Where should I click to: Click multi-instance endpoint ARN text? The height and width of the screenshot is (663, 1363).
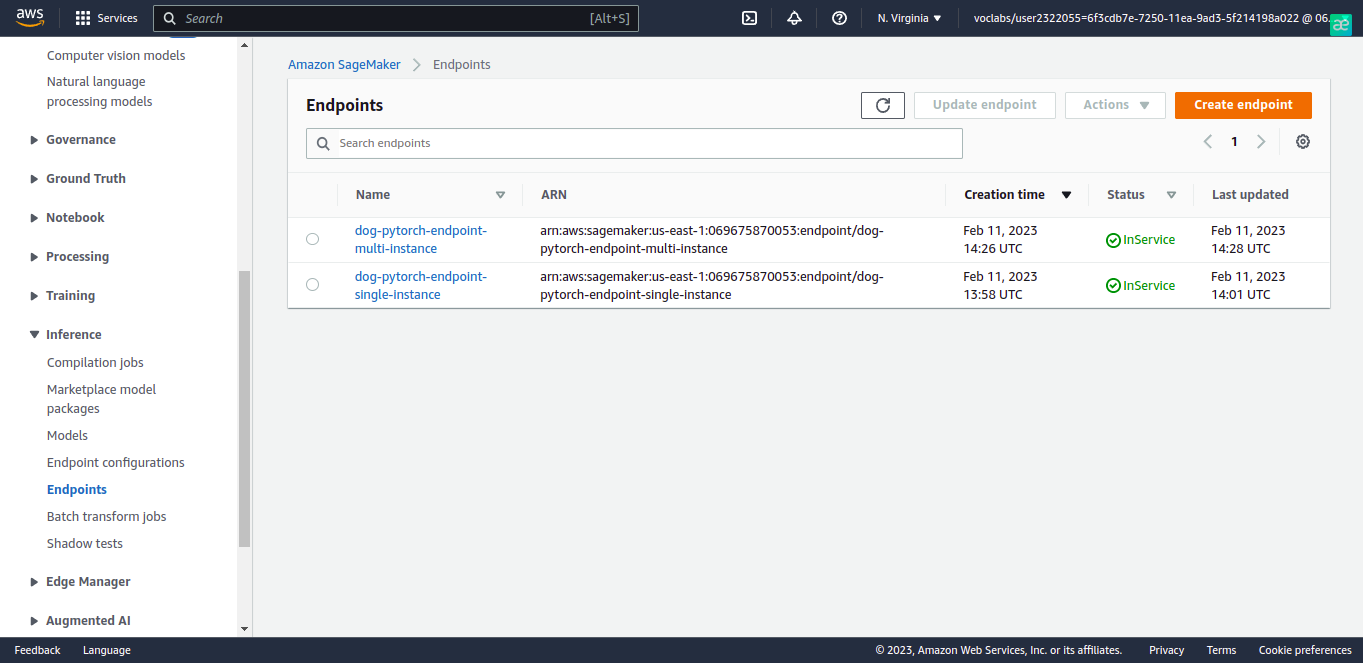click(712, 239)
